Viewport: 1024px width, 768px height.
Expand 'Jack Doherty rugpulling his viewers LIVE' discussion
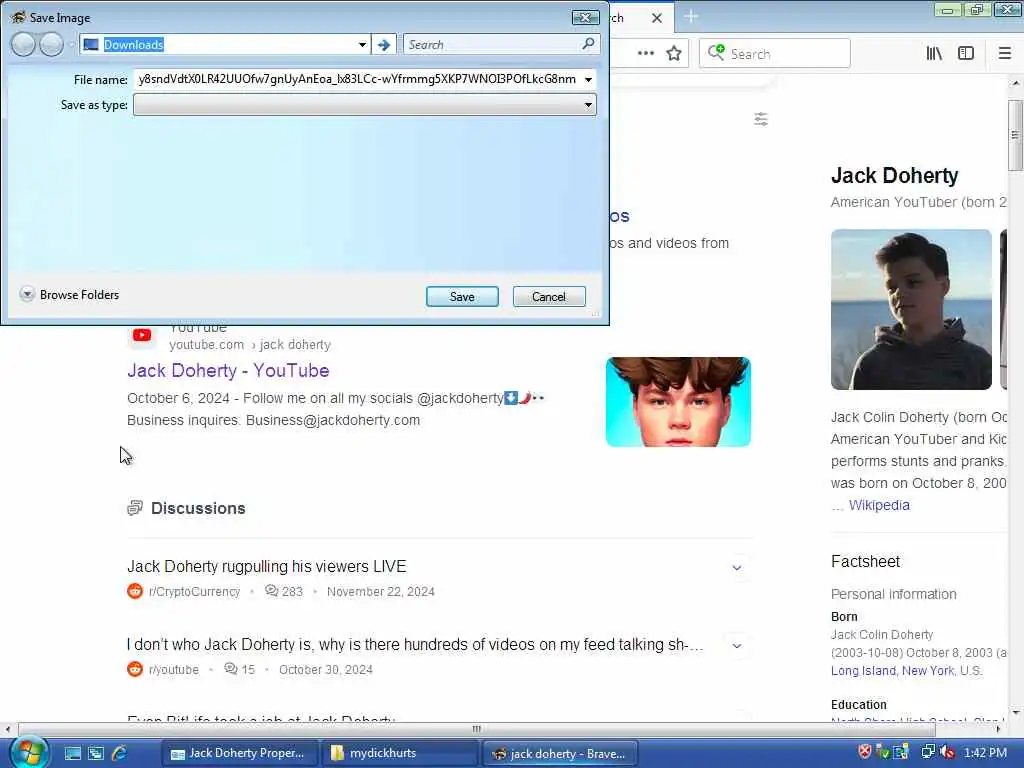(737, 568)
